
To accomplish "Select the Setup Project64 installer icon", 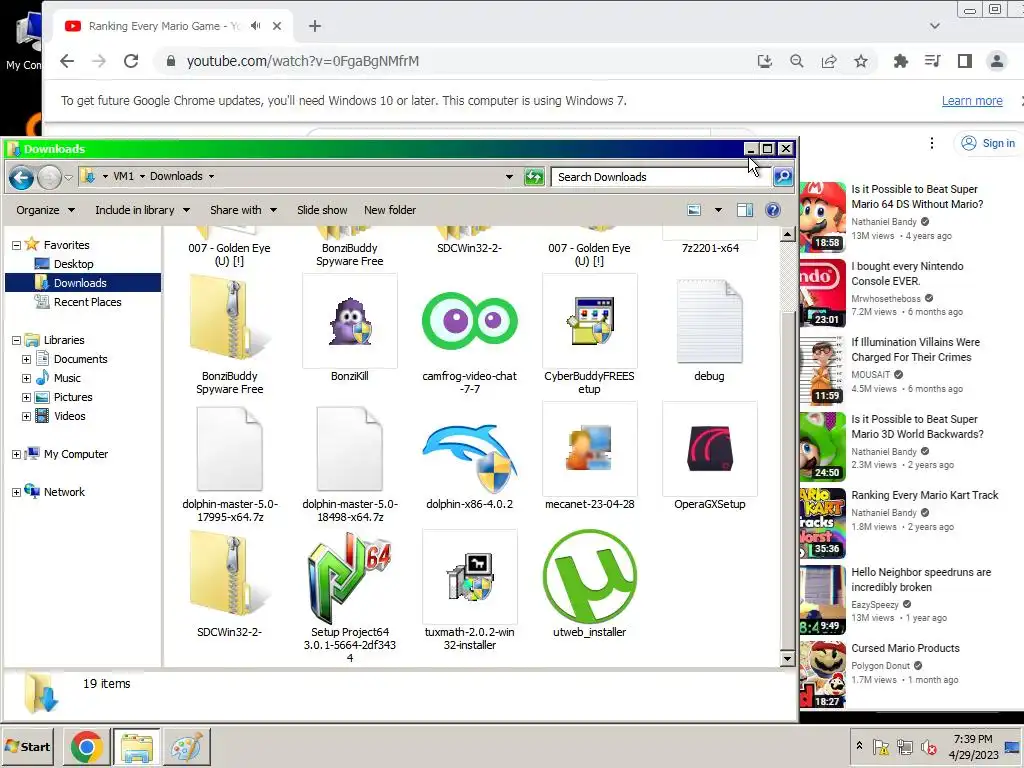I will pos(349,577).
